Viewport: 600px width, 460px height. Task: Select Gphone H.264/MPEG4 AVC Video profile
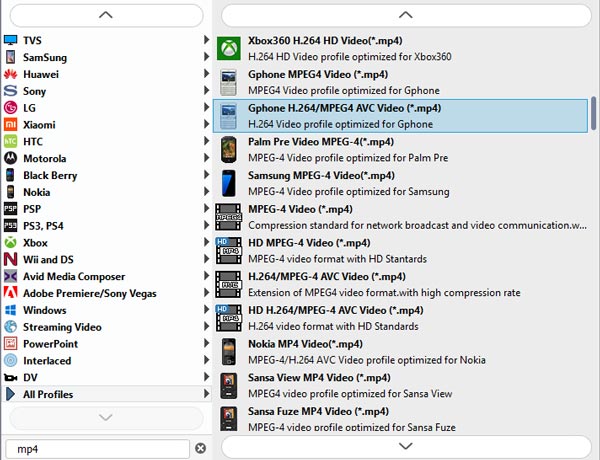coord(400,116)
